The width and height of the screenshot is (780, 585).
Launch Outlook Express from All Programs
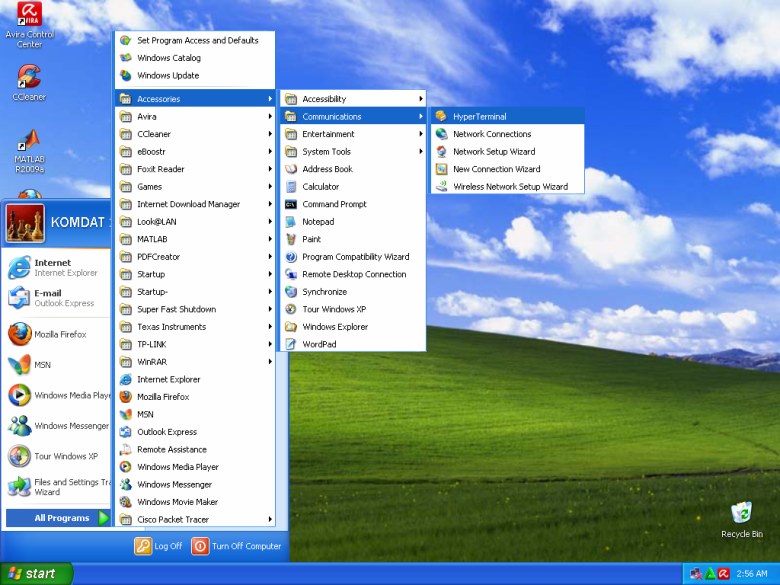click(x=195, y=432)
